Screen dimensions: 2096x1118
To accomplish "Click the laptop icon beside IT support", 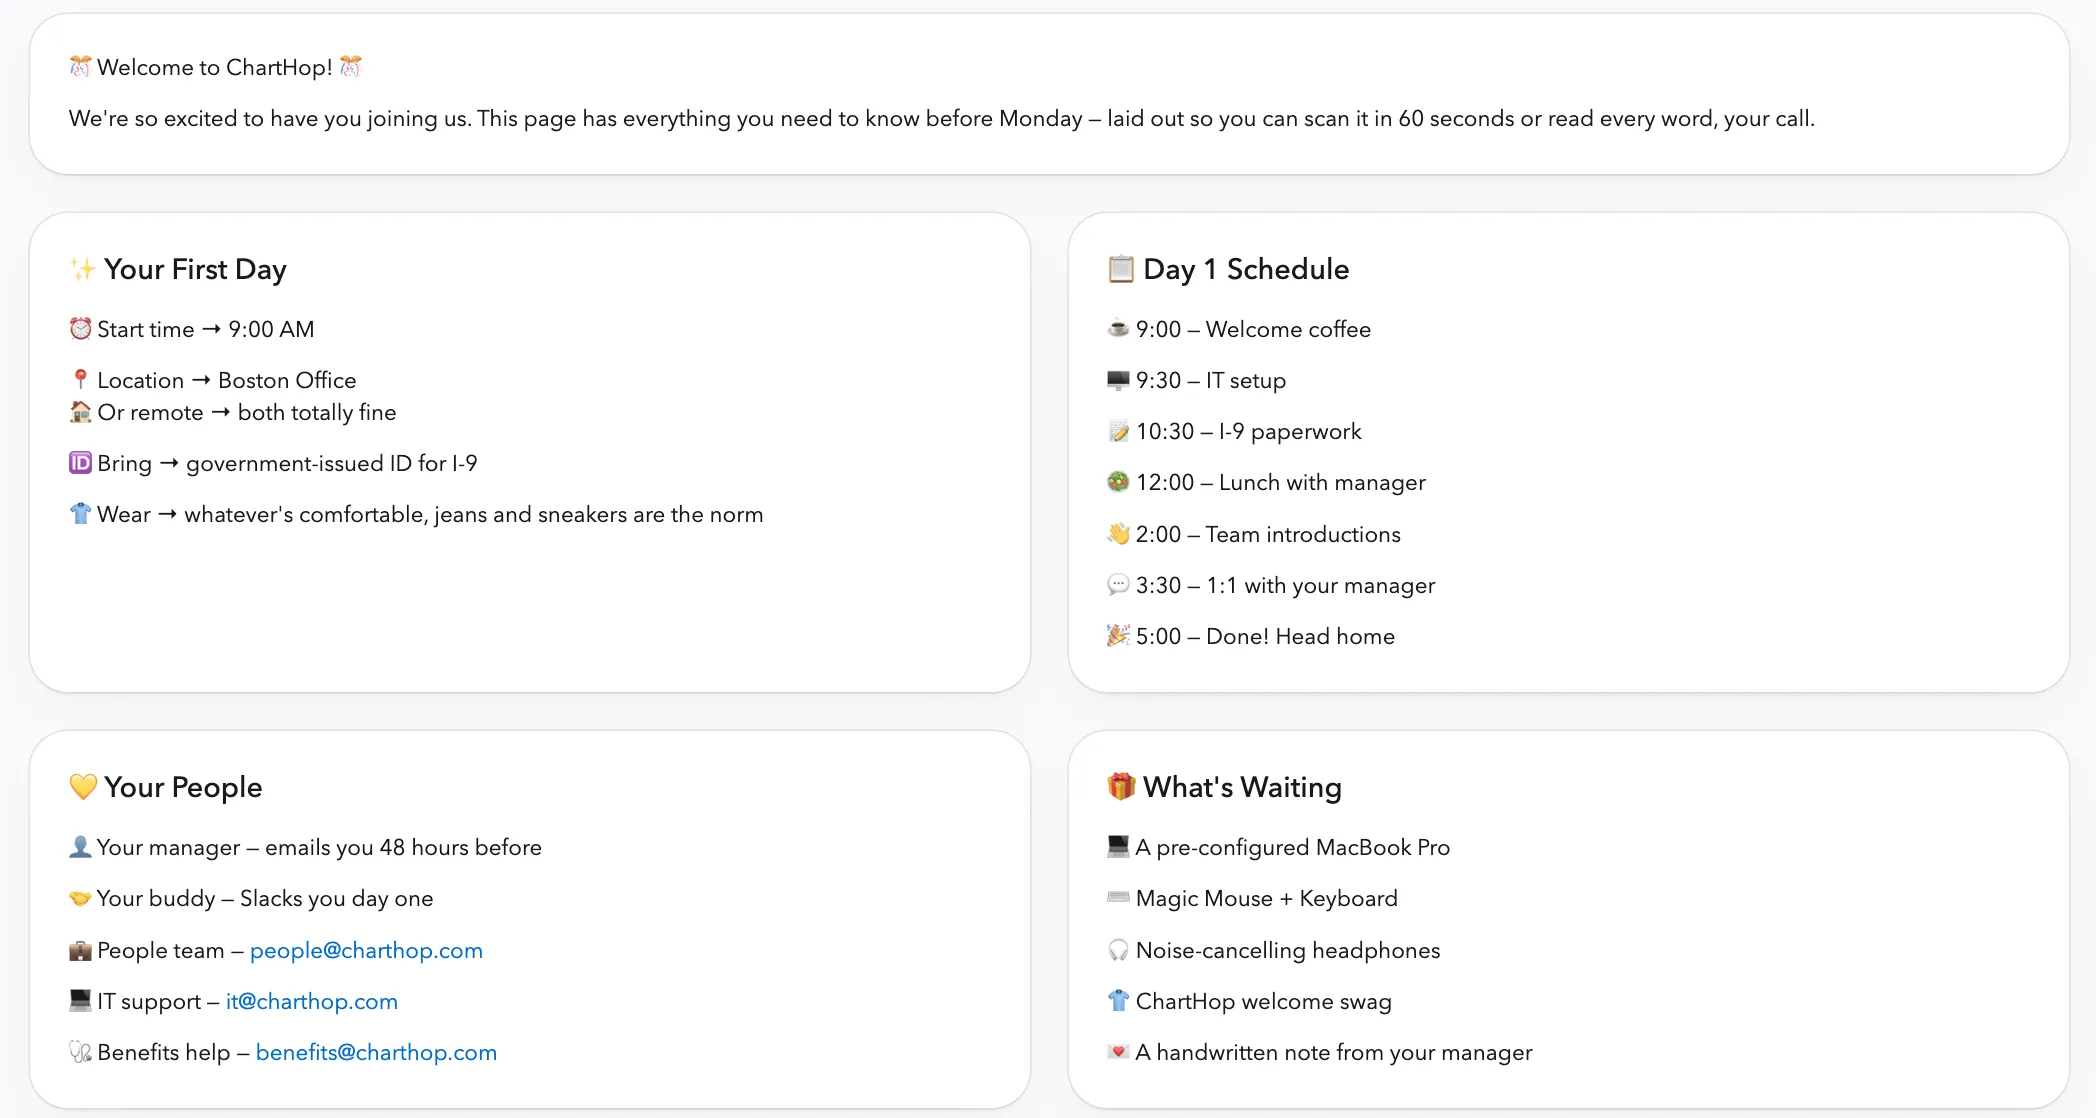I will pos(80,1001).
